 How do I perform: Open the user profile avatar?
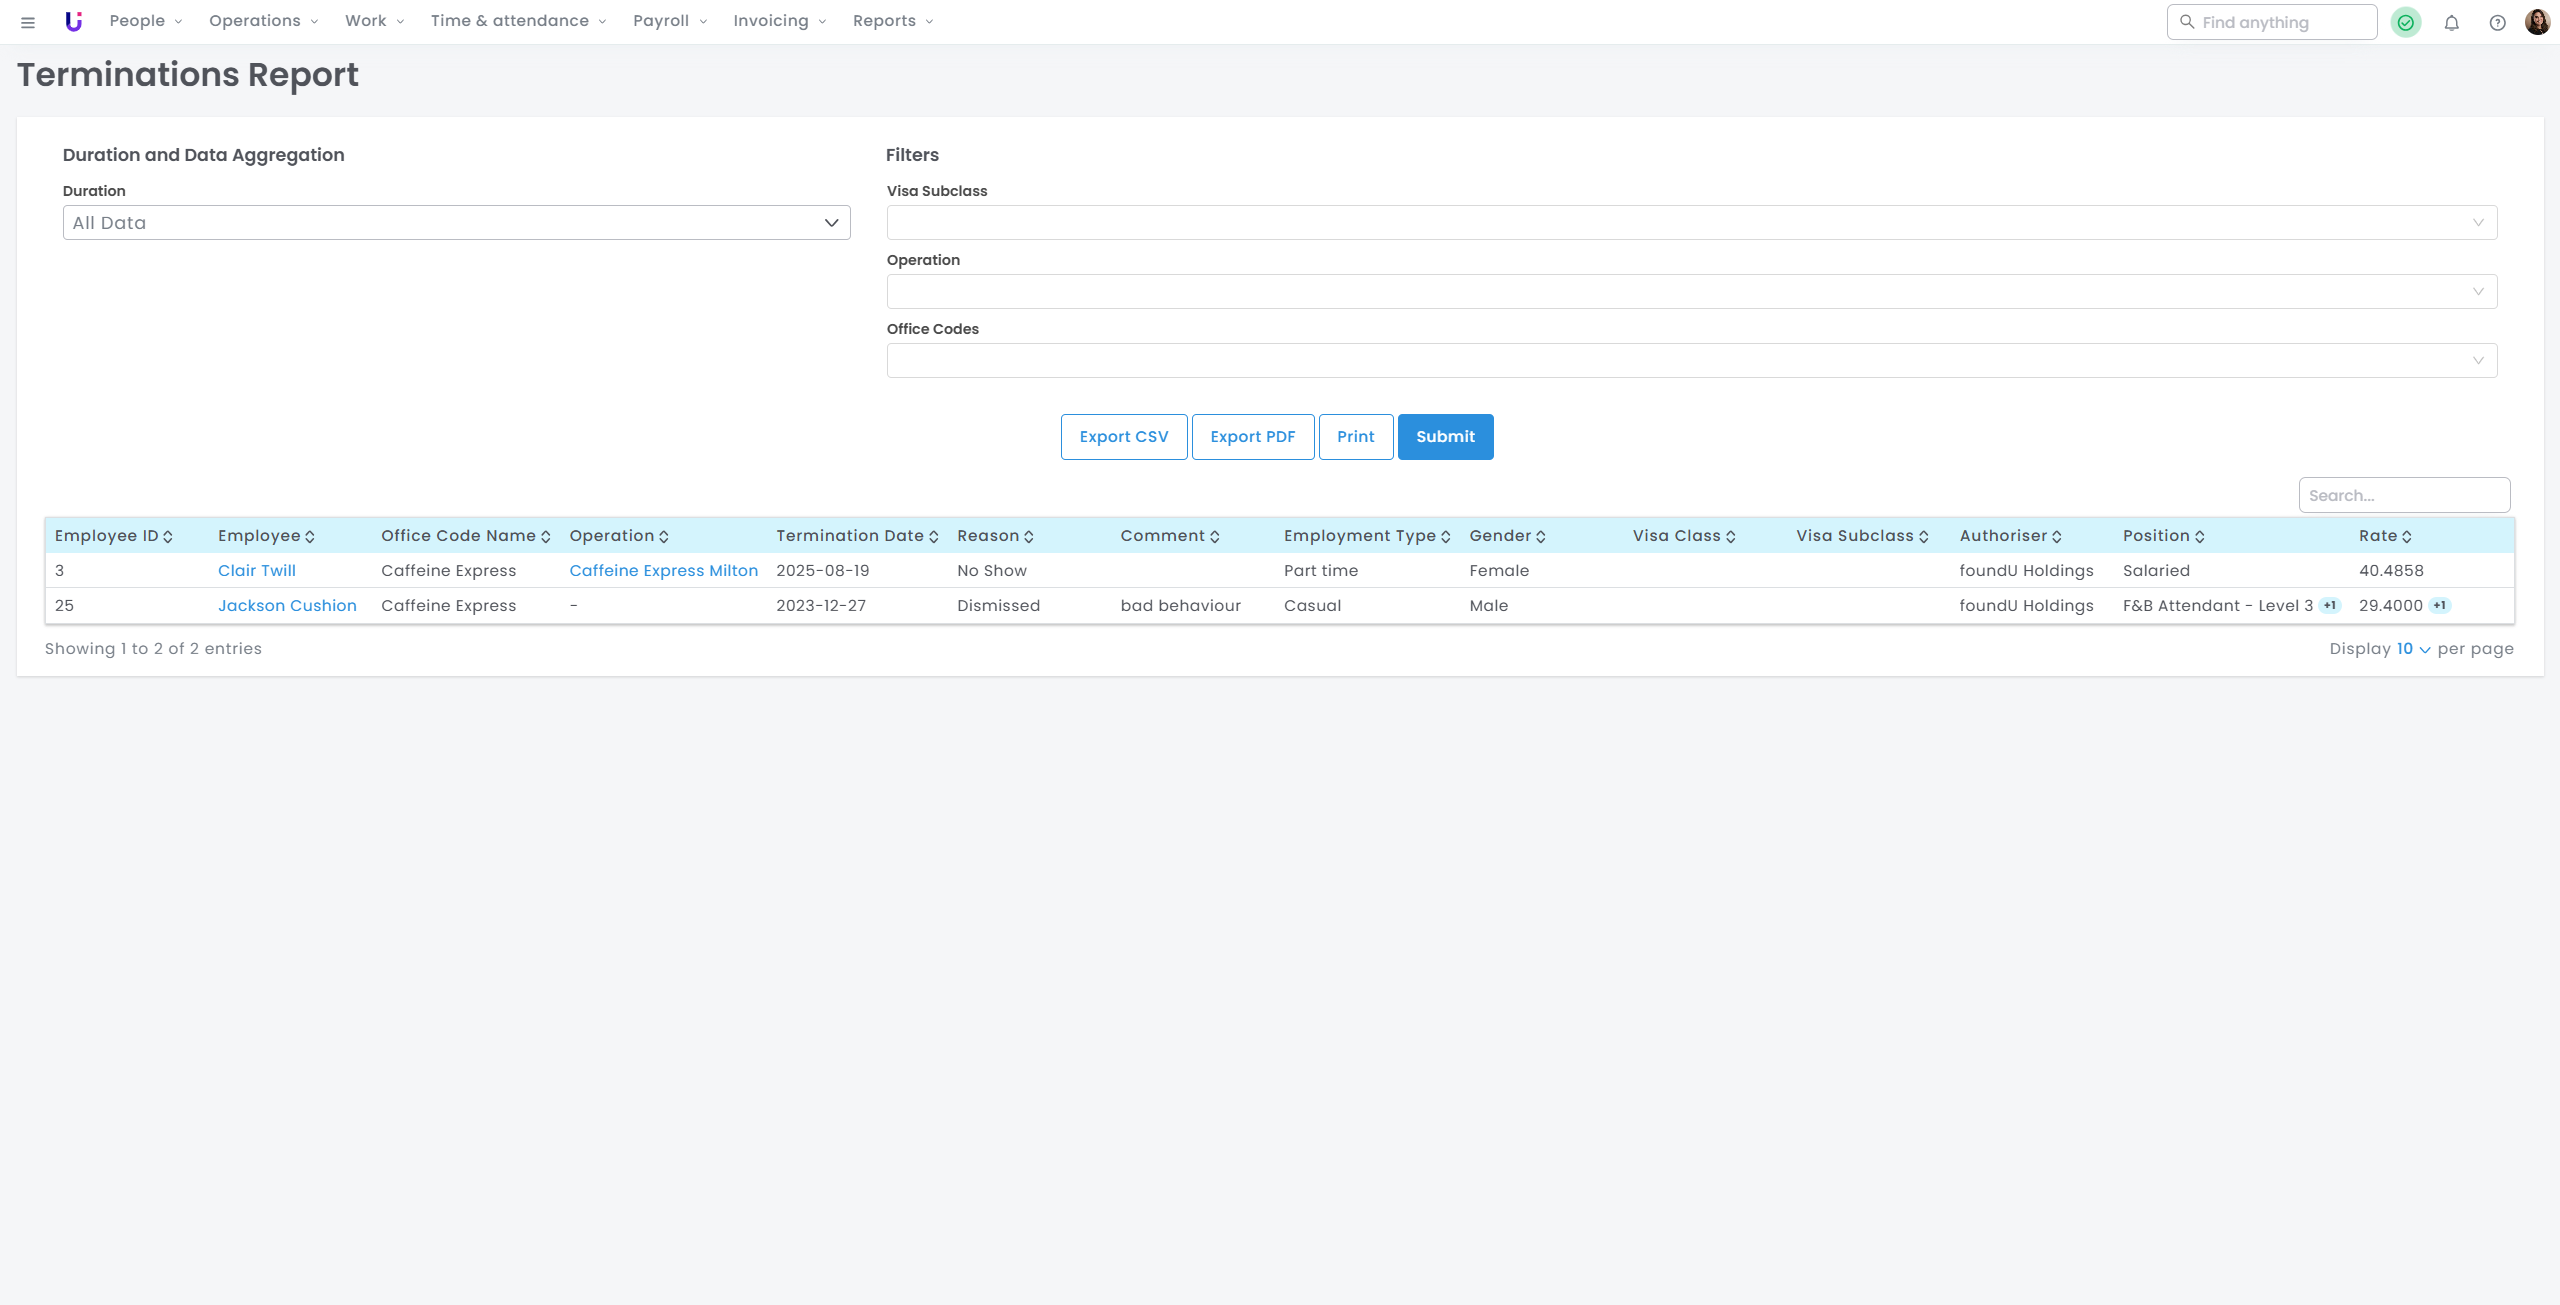click(x=2537, y=21)
